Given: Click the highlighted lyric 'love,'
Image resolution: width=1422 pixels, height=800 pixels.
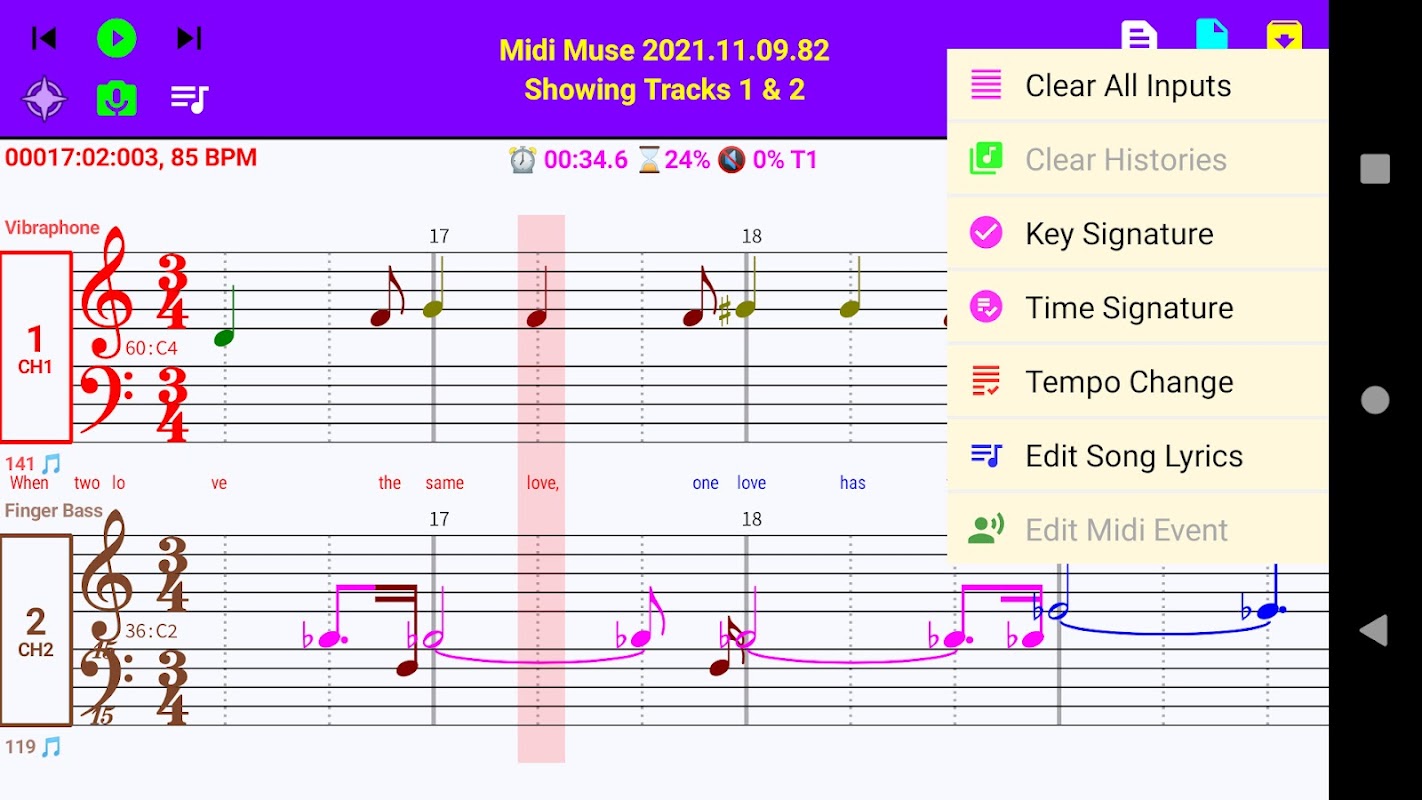Looking at the screenshot, I should [543, 484].
